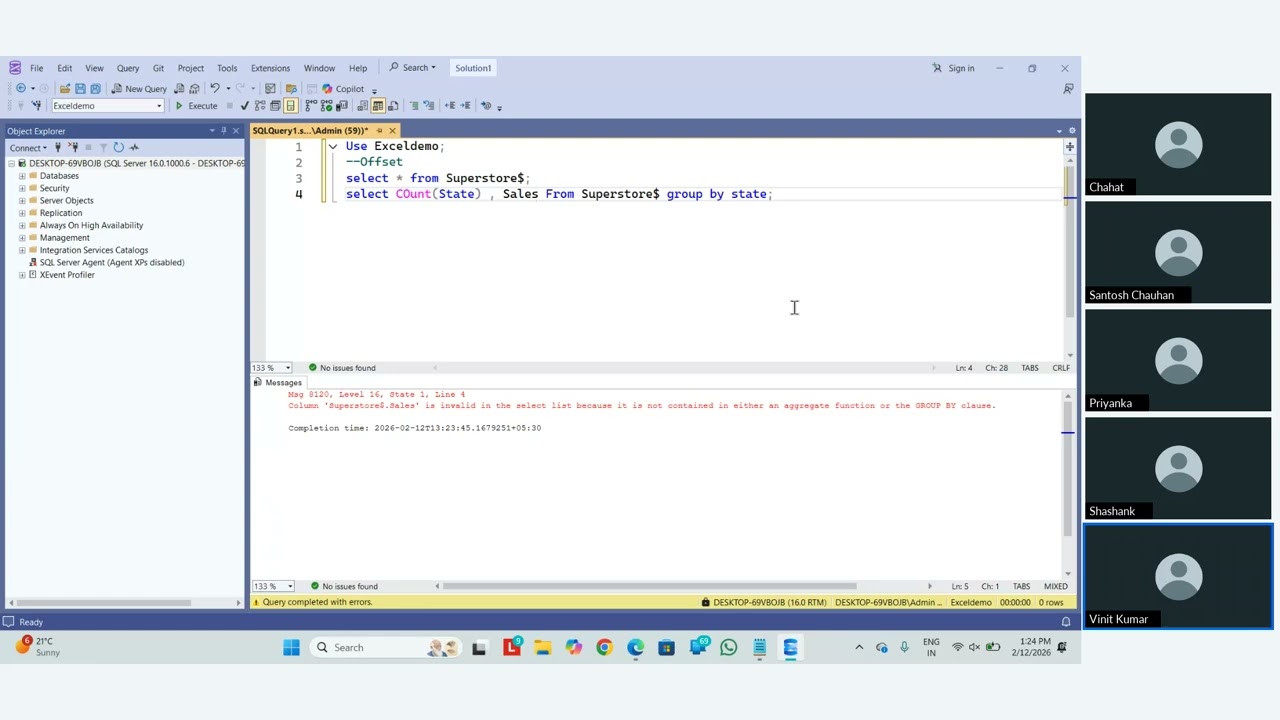Collapse the DESKTOP-69VBOJB server node
The width and height of the screenshot is (1280, 720).
[x=11, y=163]
